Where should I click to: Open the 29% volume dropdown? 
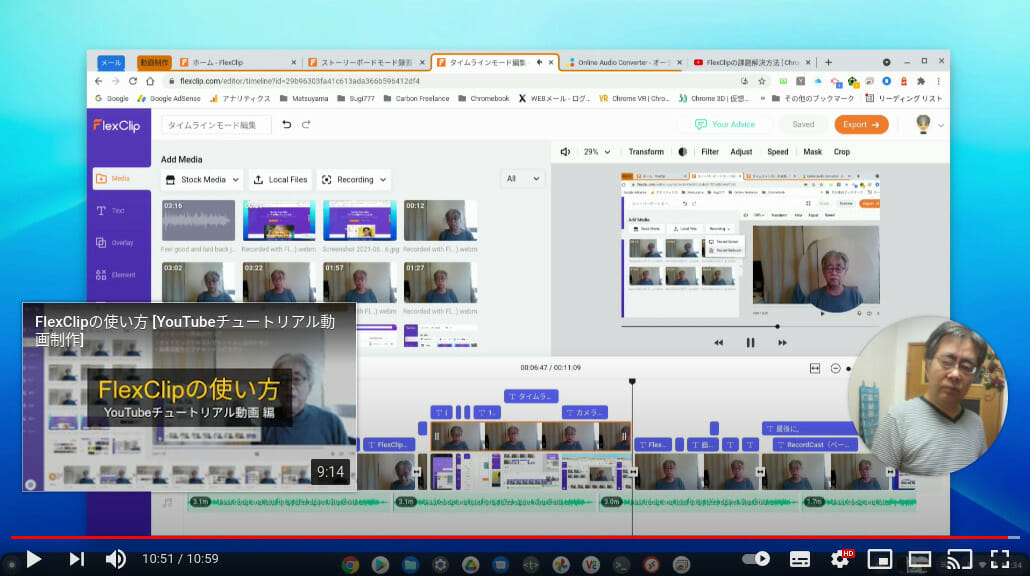tap(597, 152)
